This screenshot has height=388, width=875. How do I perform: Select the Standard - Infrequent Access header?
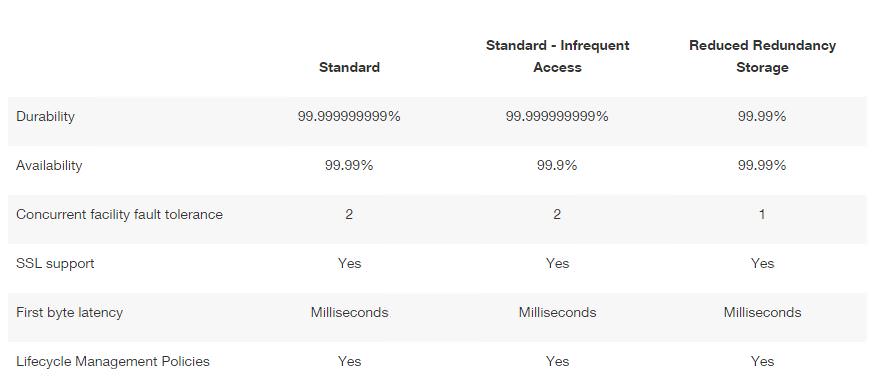coord(557,56)
